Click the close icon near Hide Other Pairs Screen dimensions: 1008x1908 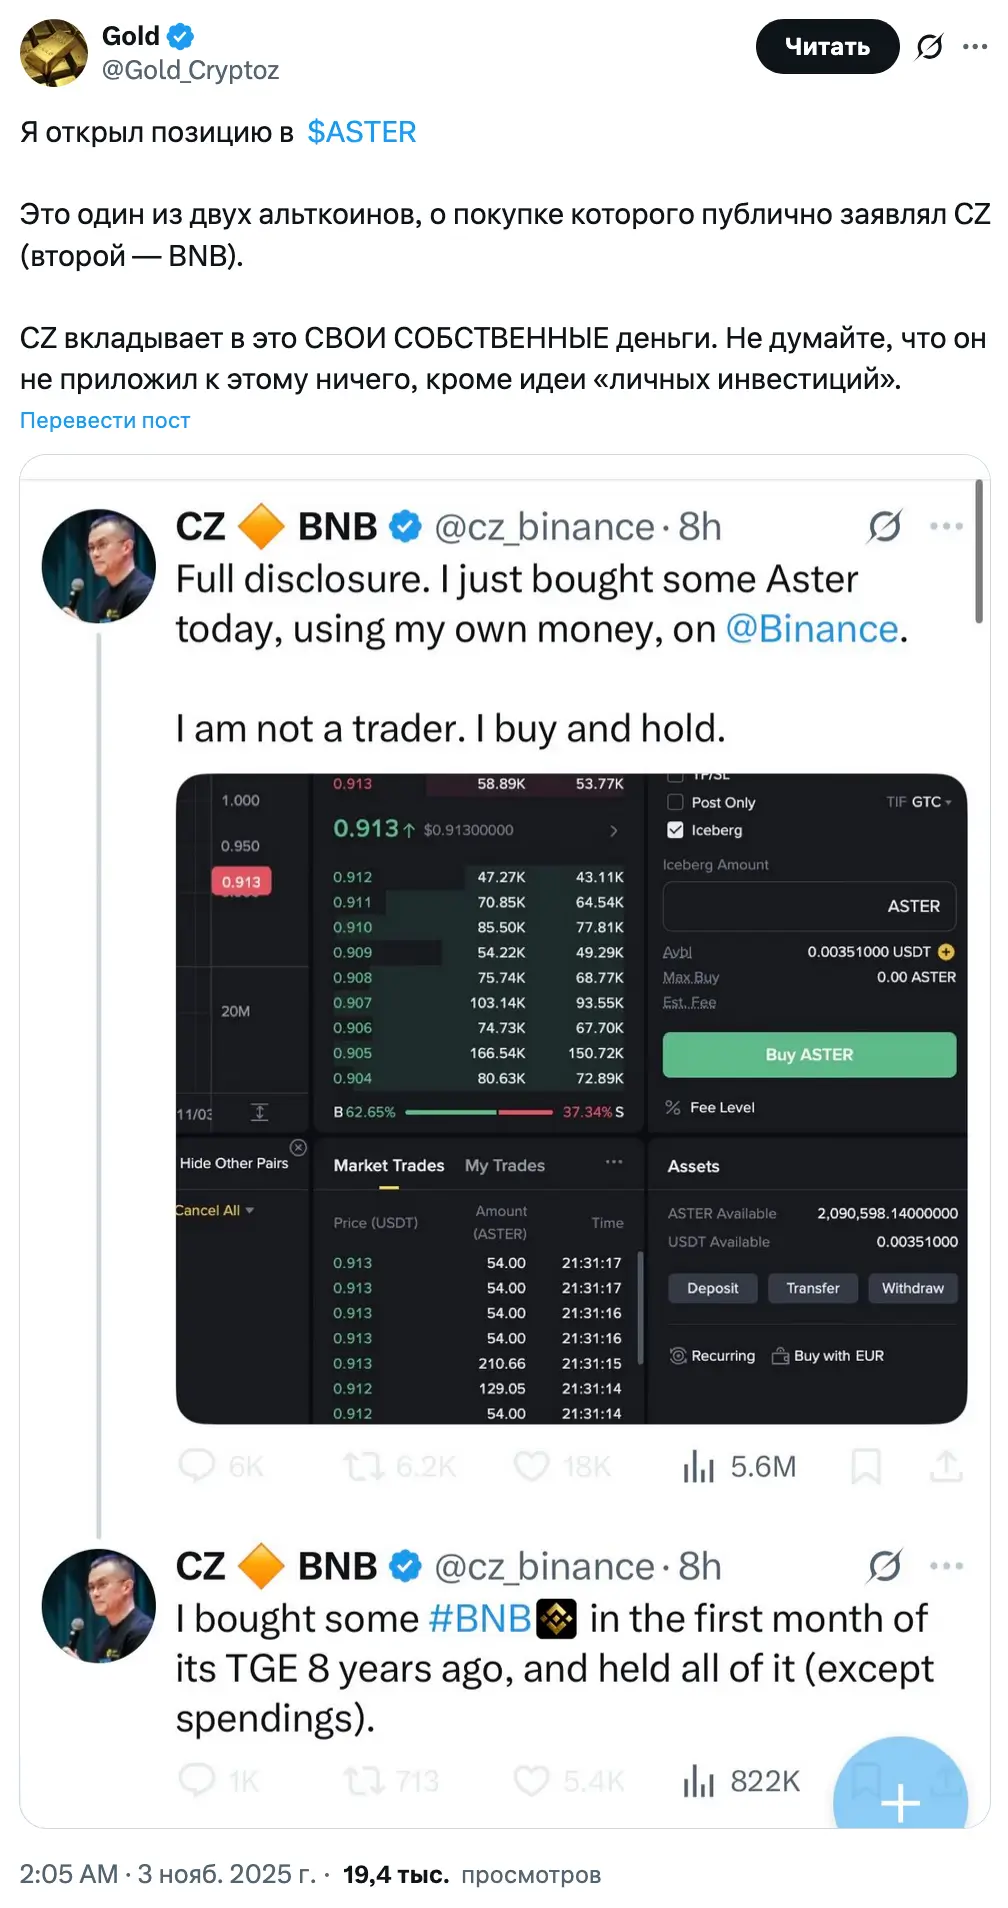point(298,1147)
